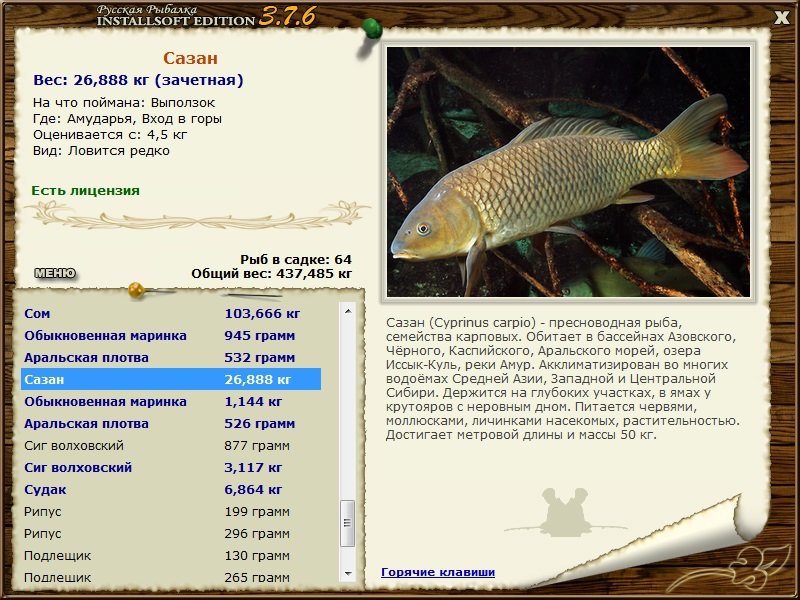Close the fish cage window
Screen dimensions: 800x600
[781, 18]
